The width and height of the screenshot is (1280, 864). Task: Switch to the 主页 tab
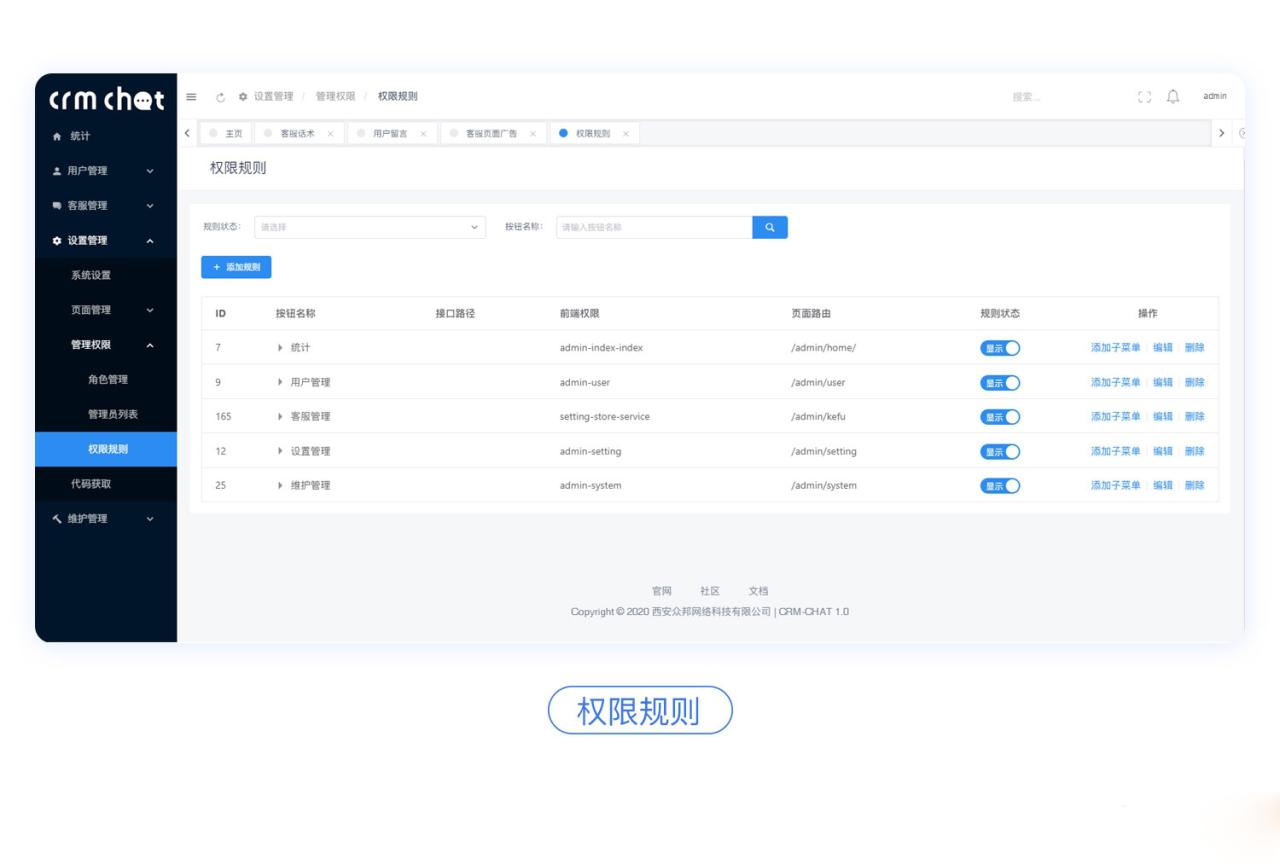point(234,133)
